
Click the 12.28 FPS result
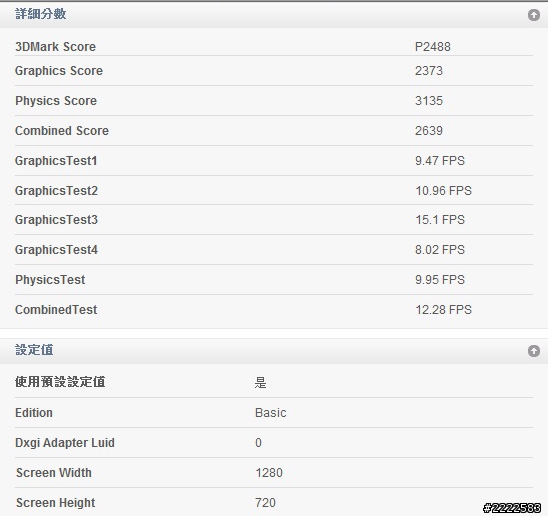click(x=444, y=310)
